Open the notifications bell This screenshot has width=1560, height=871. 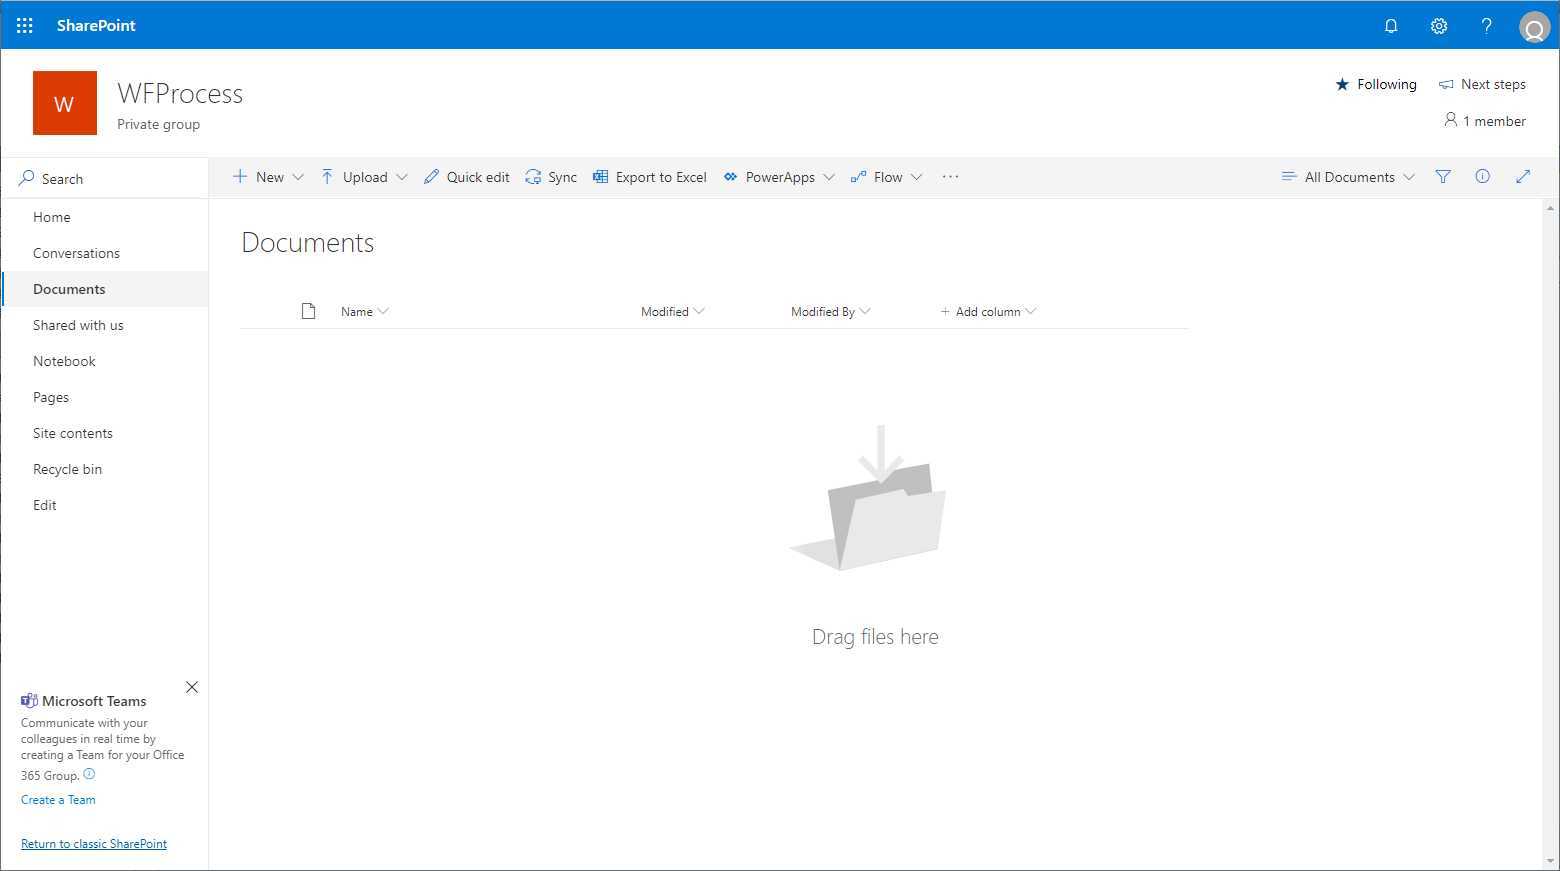(1391, 26)
